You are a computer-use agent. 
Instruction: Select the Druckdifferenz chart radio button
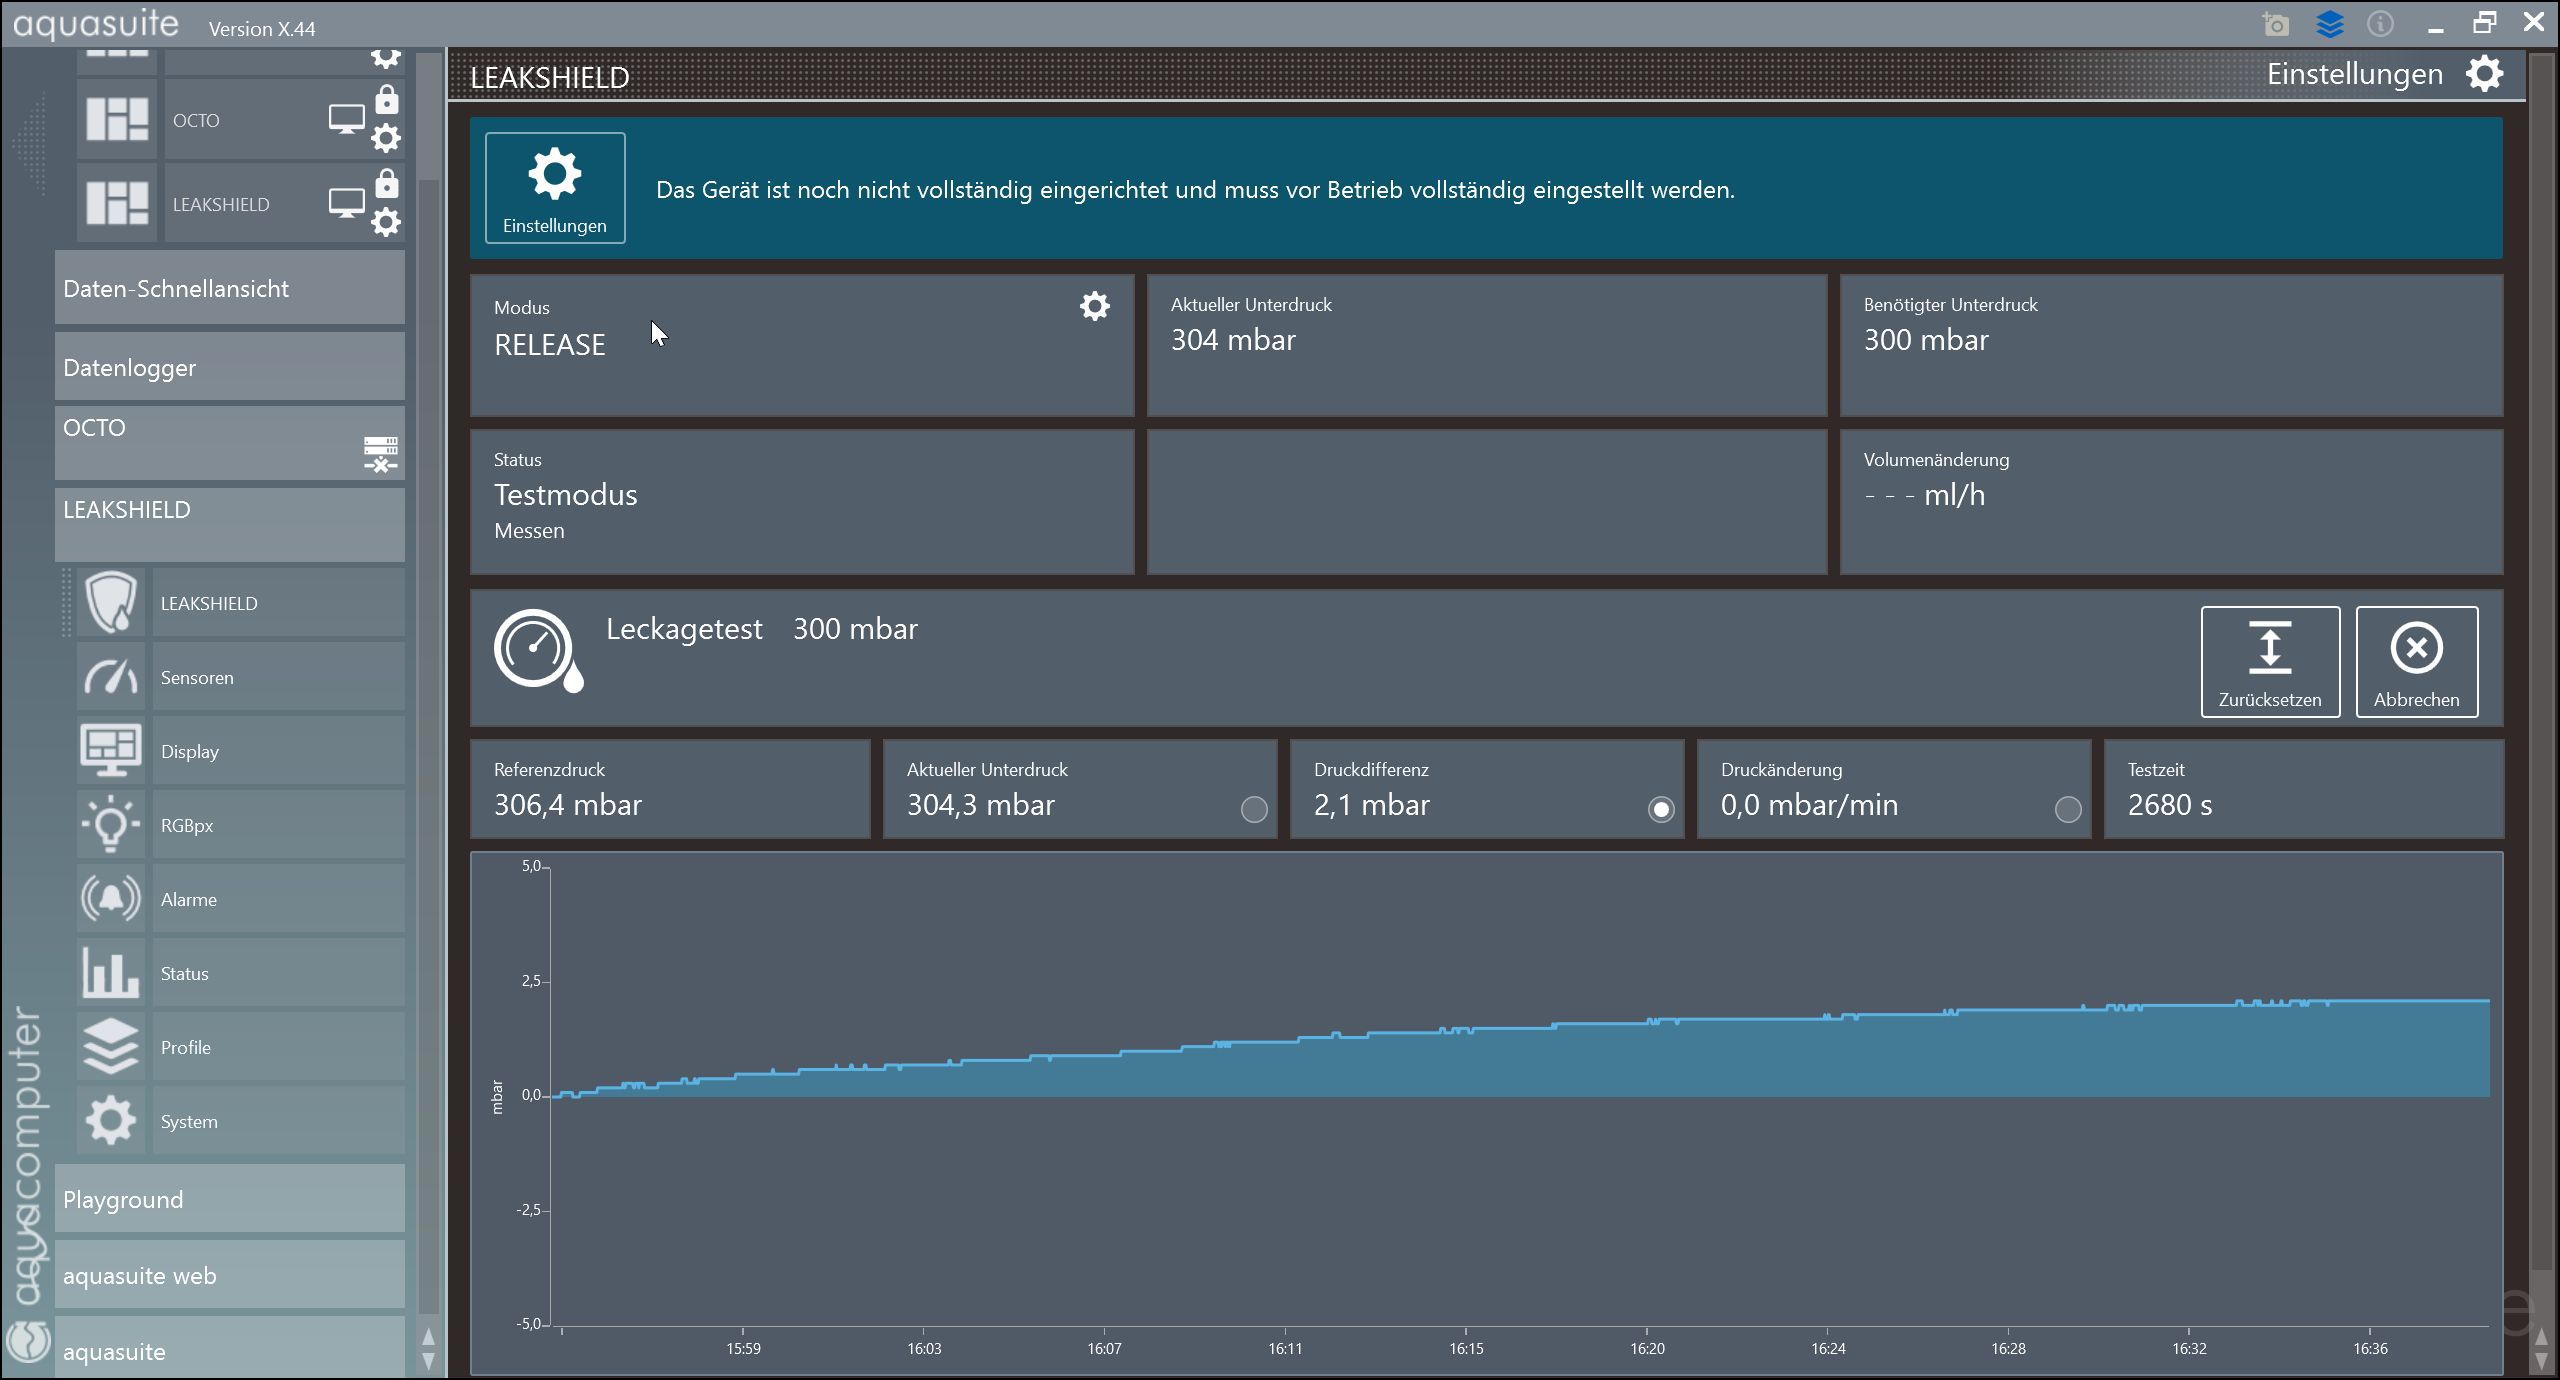pos(1660,809)
